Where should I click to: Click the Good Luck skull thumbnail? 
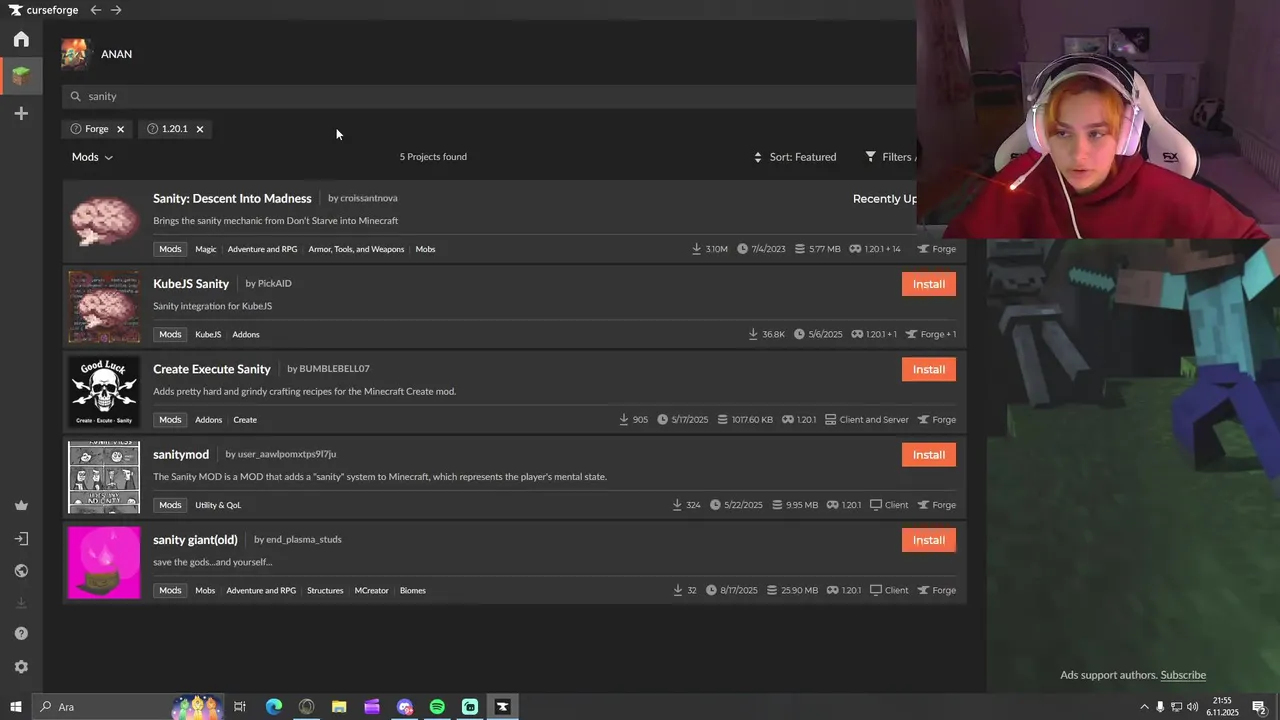[104, 392]
